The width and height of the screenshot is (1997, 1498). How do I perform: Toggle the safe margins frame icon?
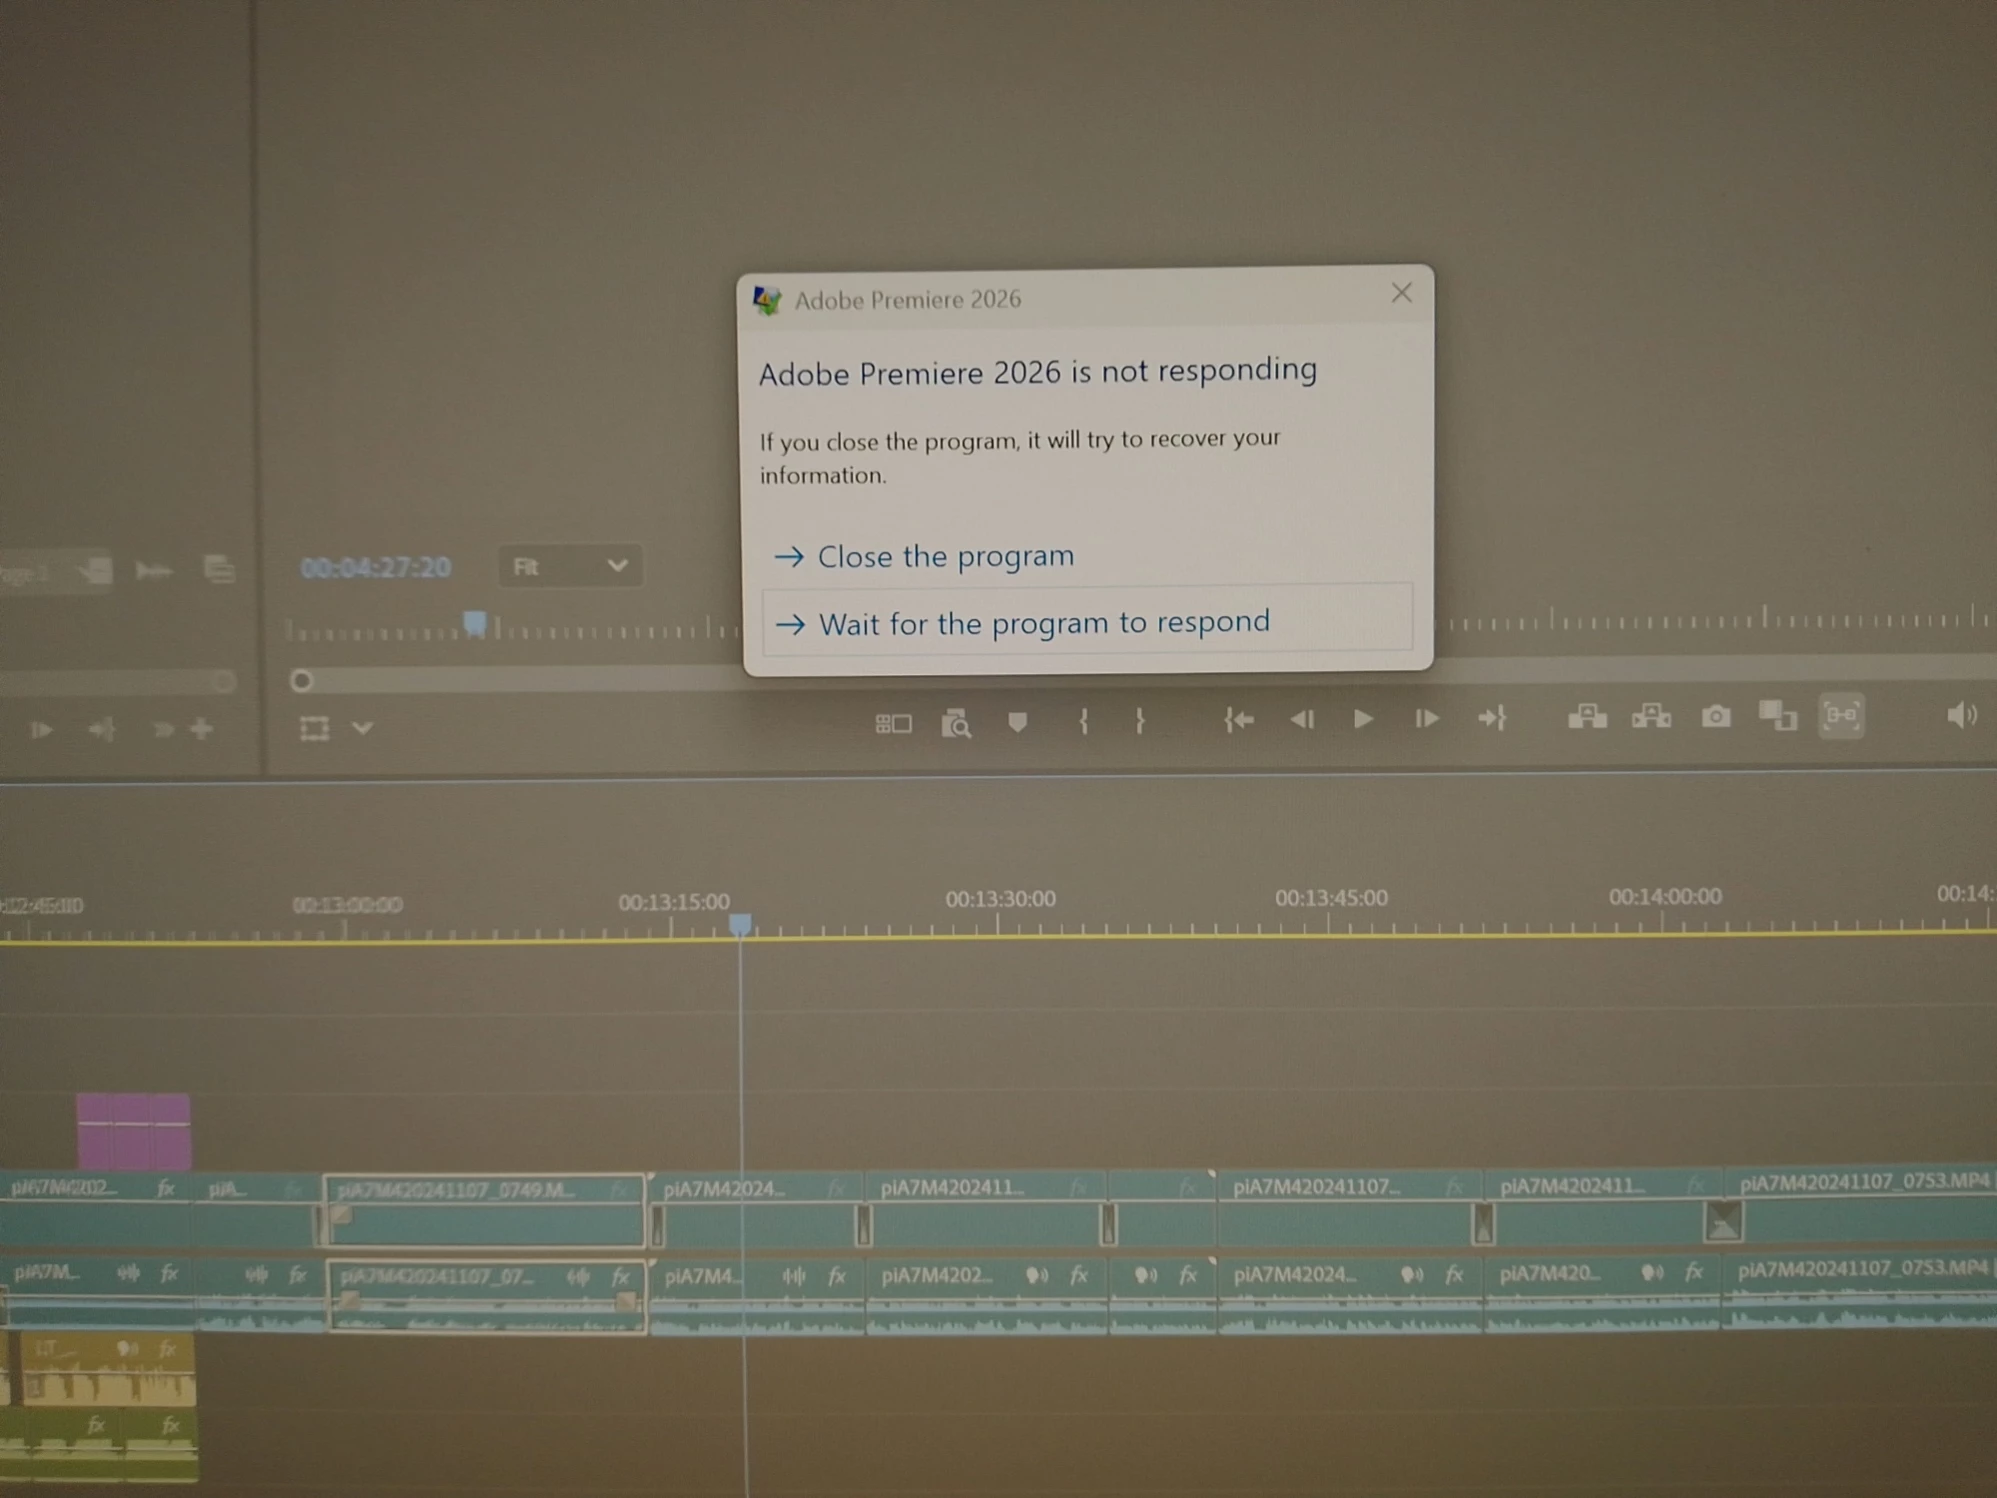pyautogui.click(x=314, y=728)
